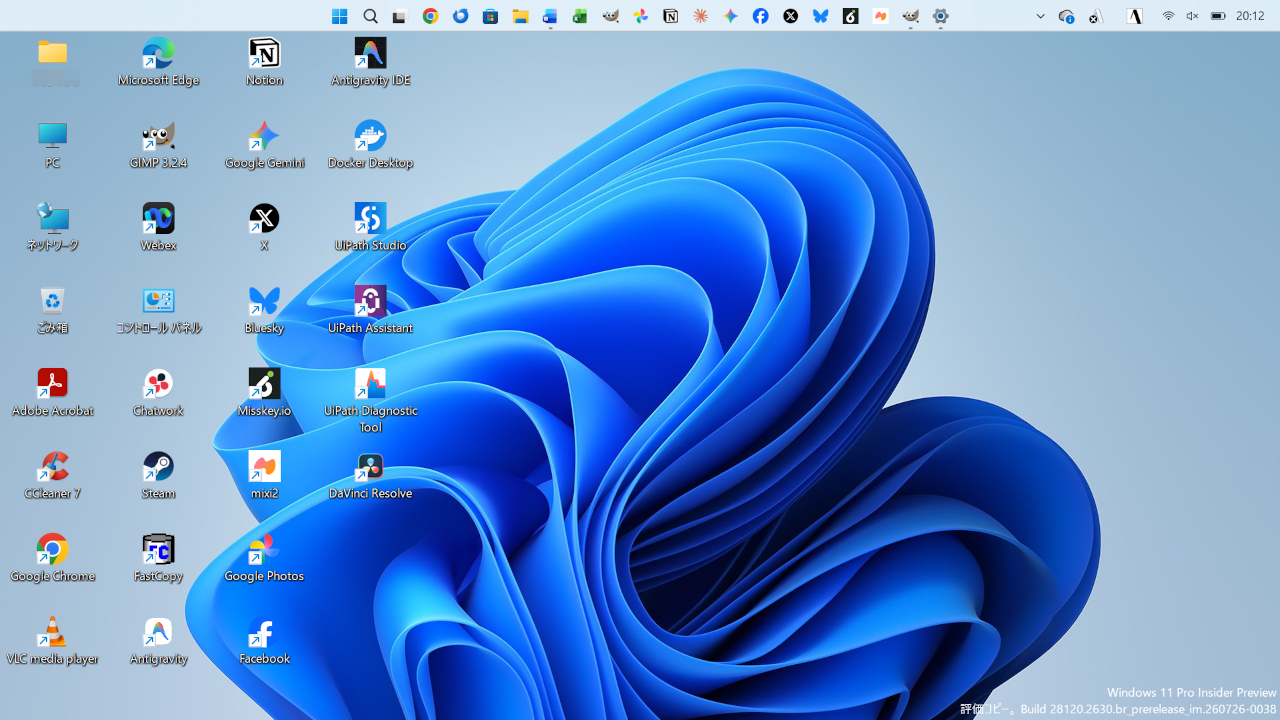Open GIMP 3.2.4 desktop shortcut

(158, 145)
